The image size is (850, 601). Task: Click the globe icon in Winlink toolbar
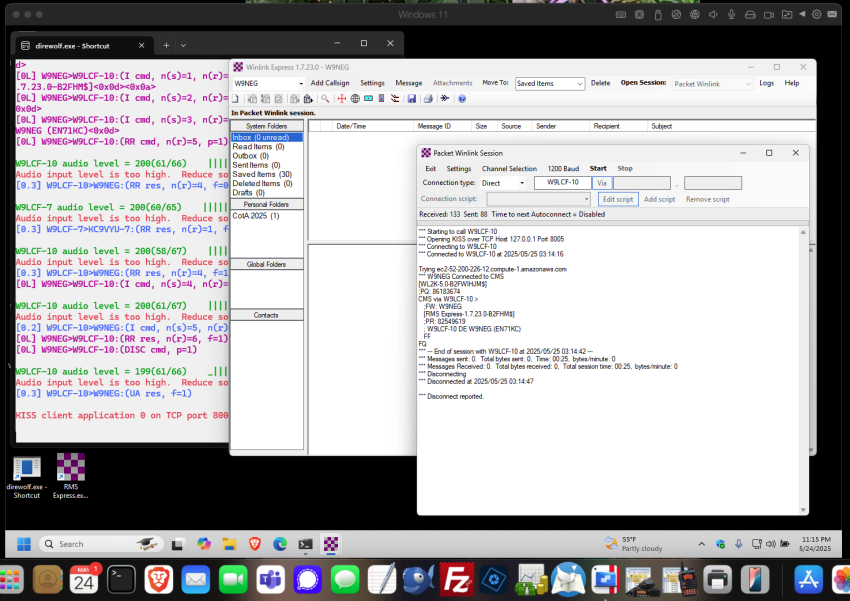(355, 99)
